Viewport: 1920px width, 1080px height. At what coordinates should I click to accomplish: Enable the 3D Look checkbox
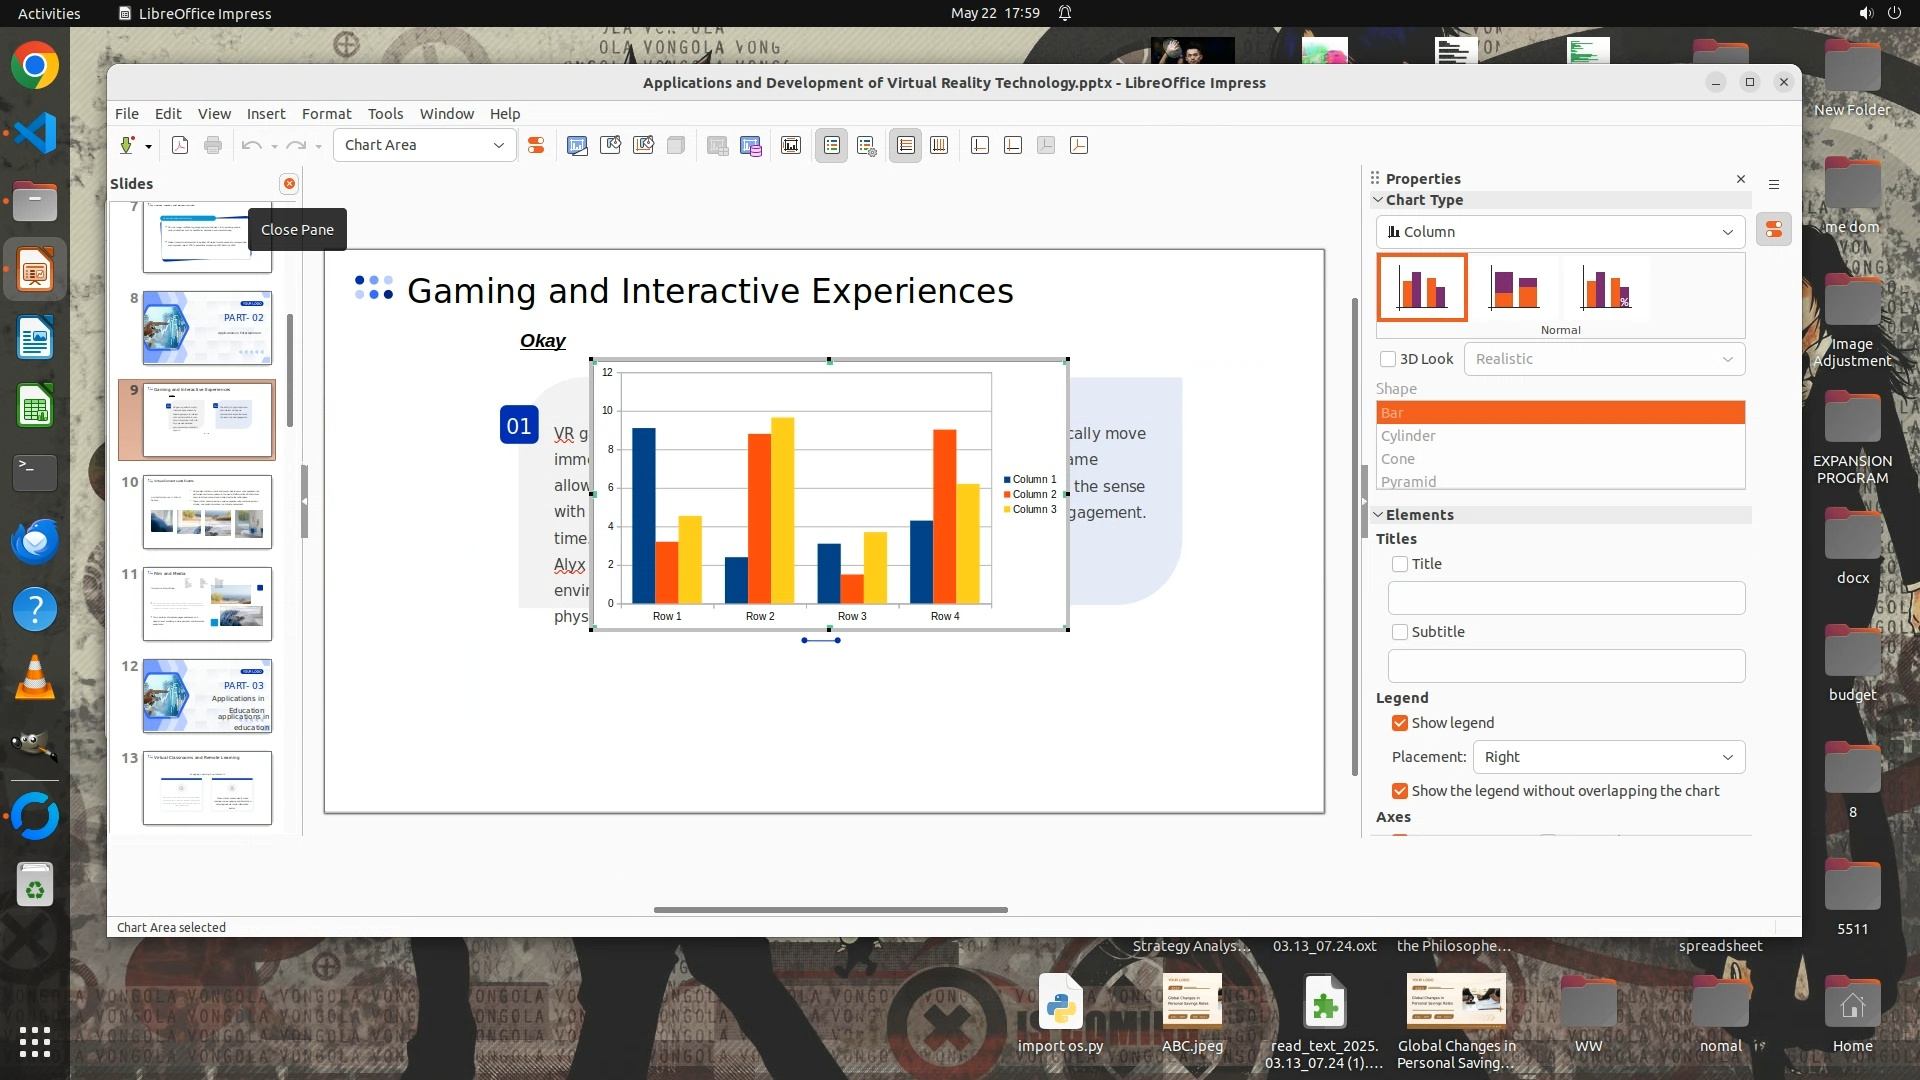click(1388, 359)
